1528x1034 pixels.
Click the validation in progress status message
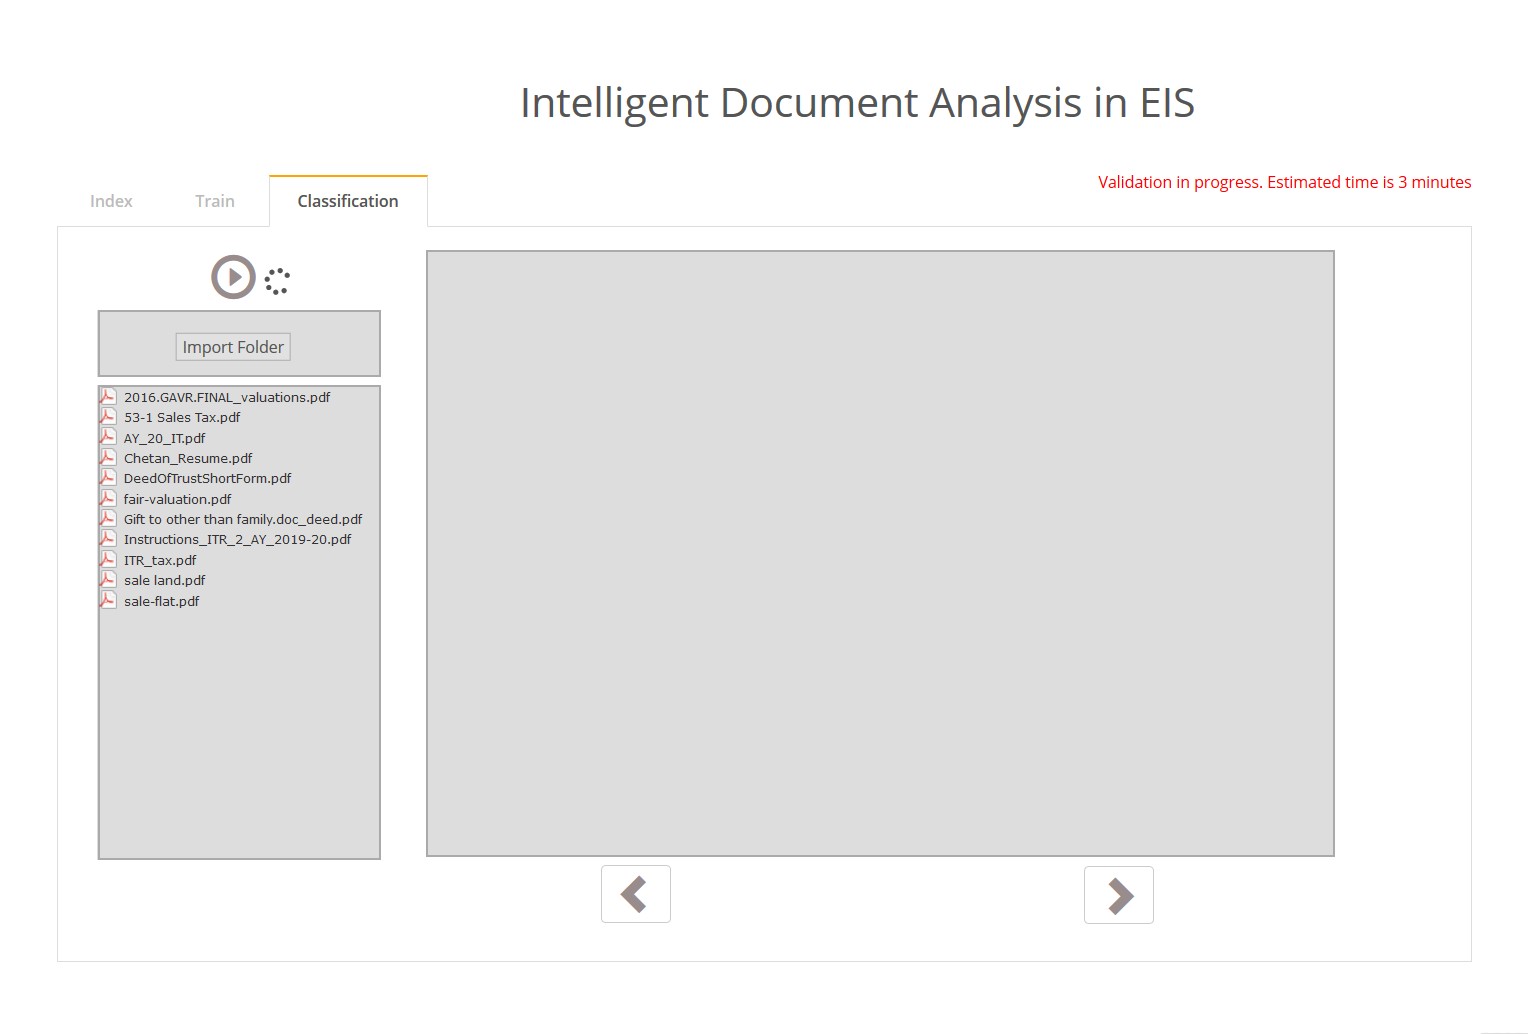point(1285,182)
